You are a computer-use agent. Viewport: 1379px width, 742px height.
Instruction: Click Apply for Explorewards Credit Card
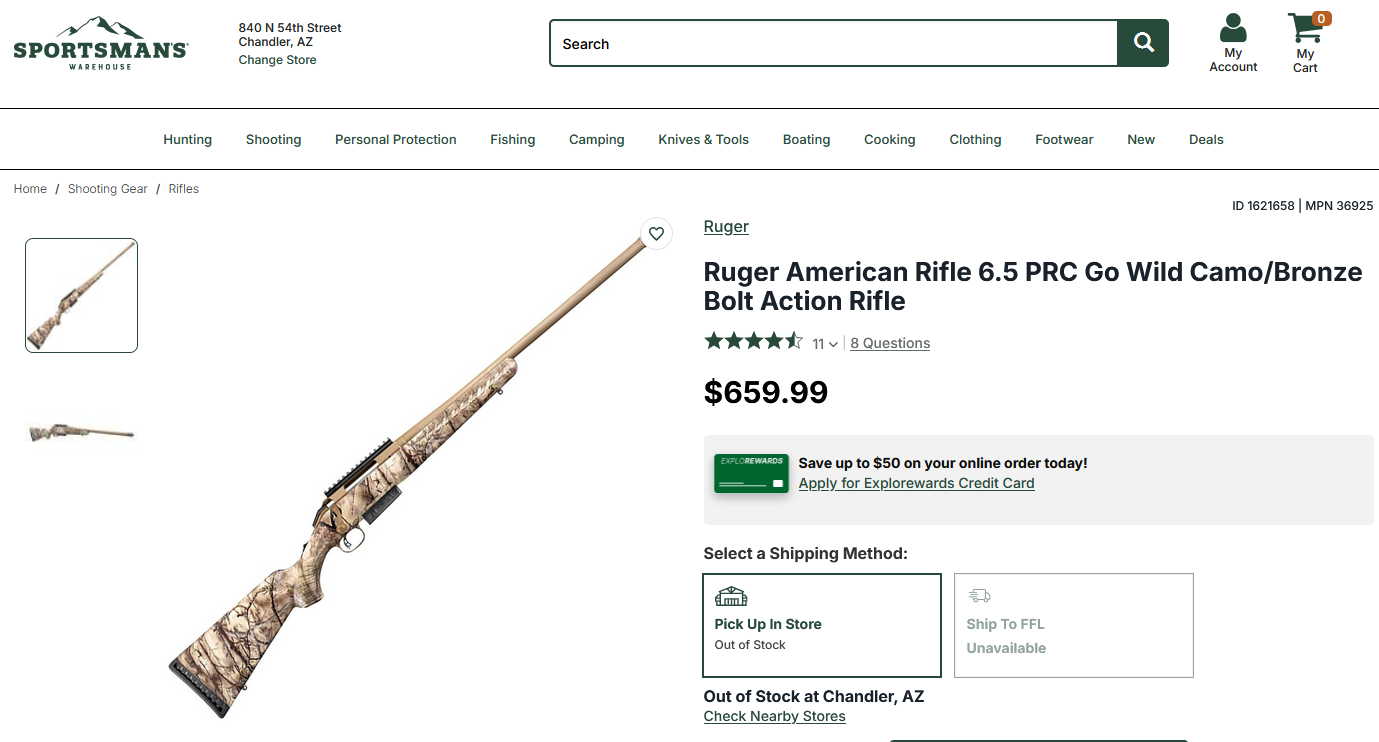tap(916, 483)
